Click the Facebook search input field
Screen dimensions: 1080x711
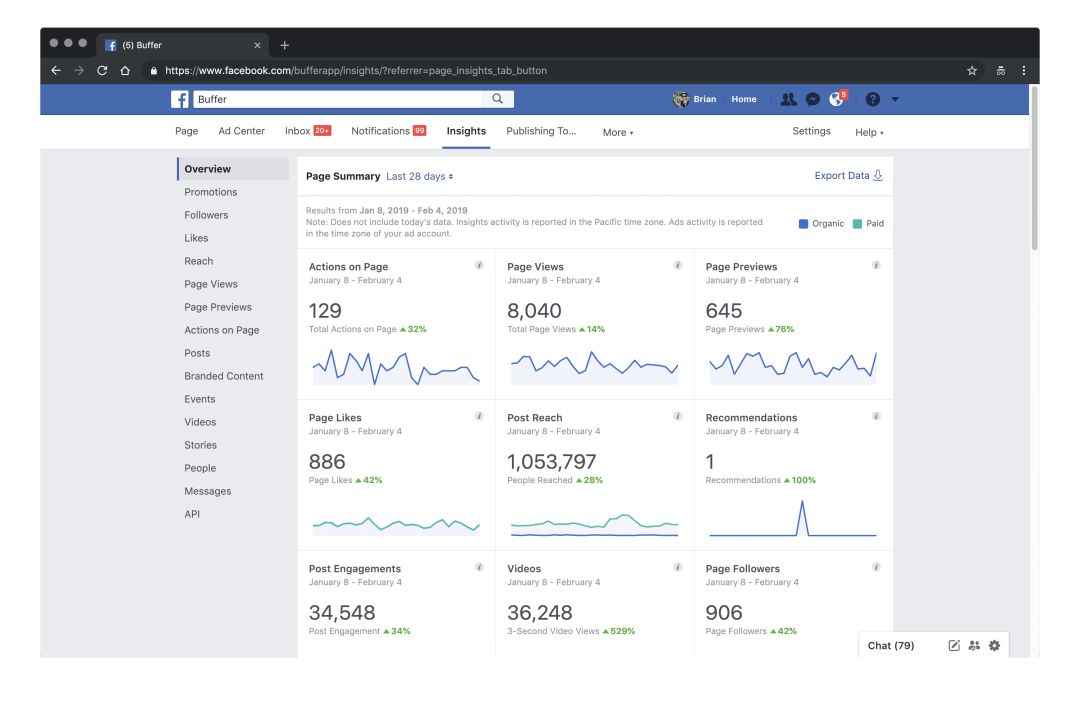(340, 99)
